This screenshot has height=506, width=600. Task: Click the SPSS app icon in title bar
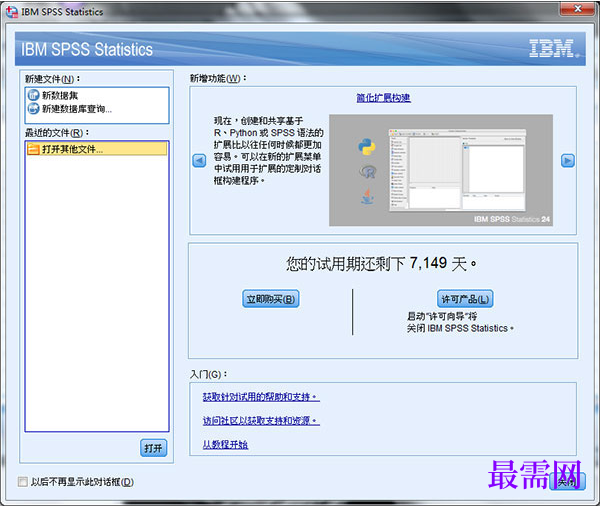[x=12, y=12]
